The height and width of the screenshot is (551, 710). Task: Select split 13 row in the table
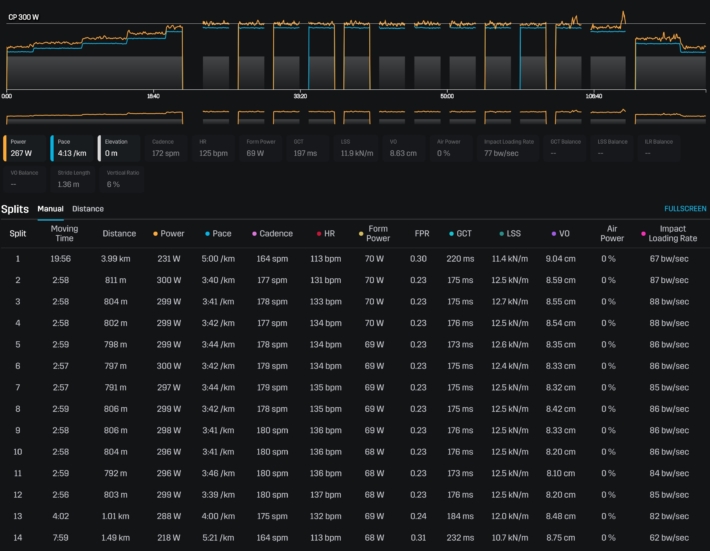click(x=355, y=517)
